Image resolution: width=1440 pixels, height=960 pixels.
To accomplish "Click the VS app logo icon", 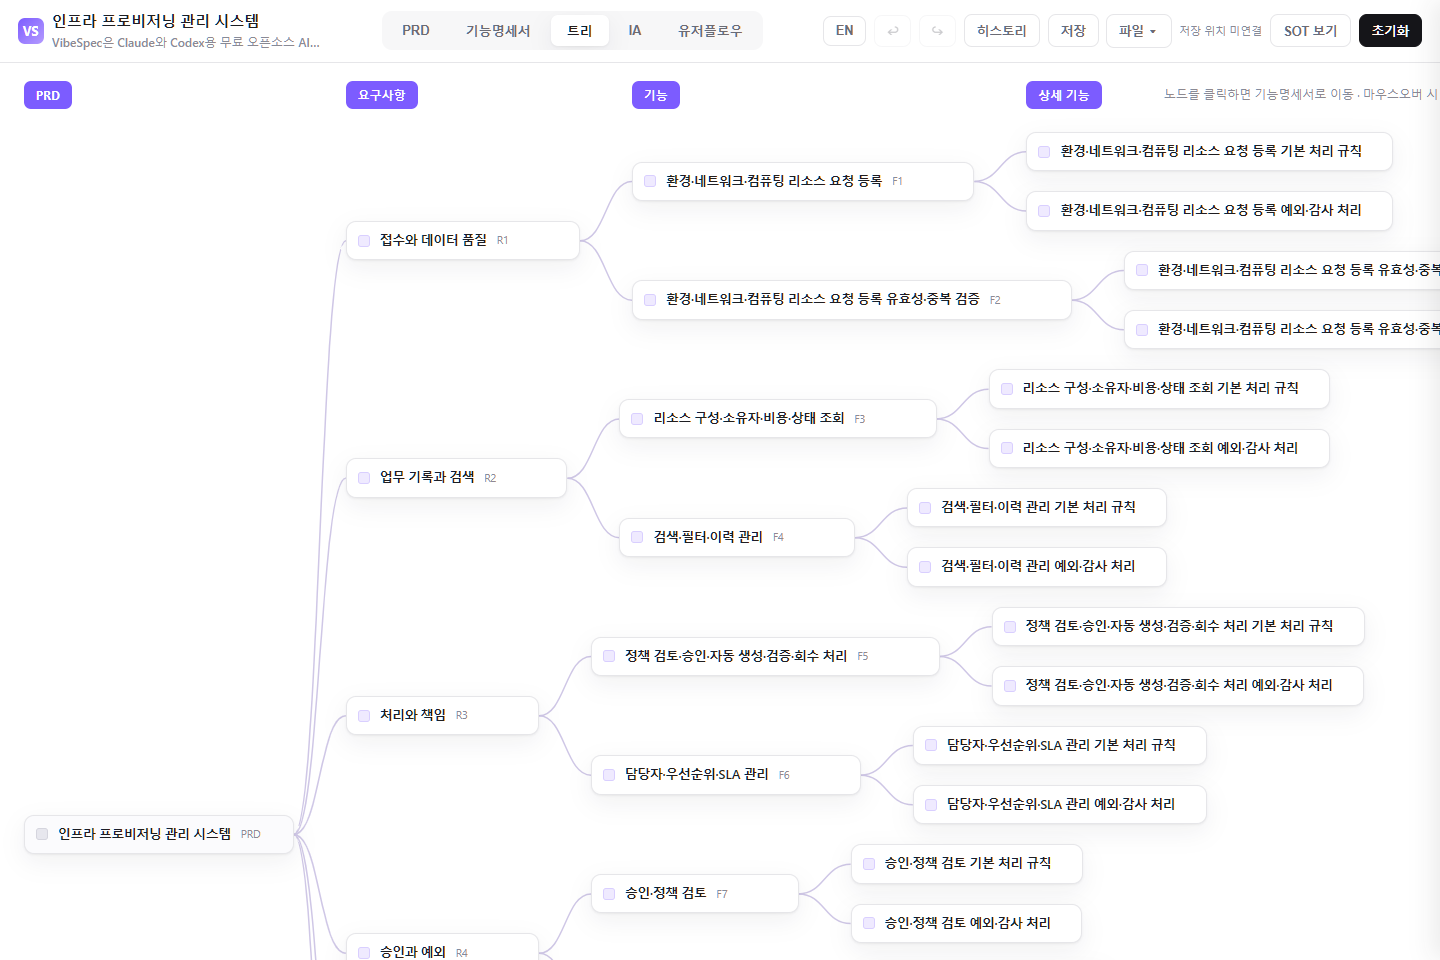I will click(31, 31).
